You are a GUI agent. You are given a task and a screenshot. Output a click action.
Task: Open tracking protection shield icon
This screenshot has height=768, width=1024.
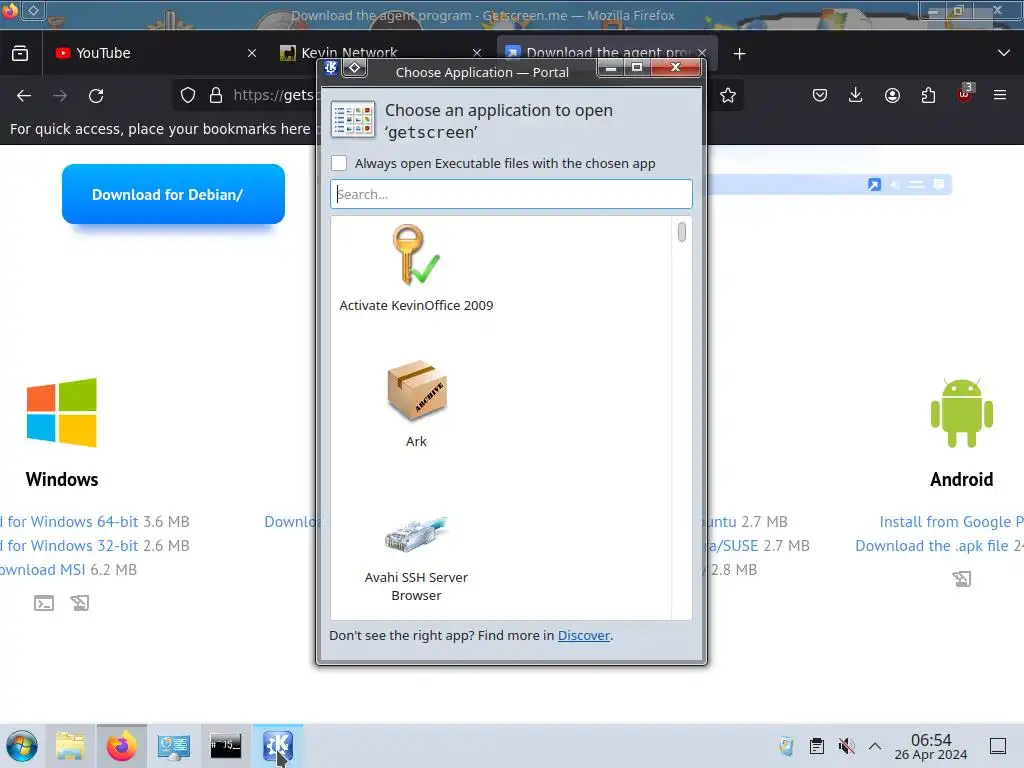coord(188,95)
